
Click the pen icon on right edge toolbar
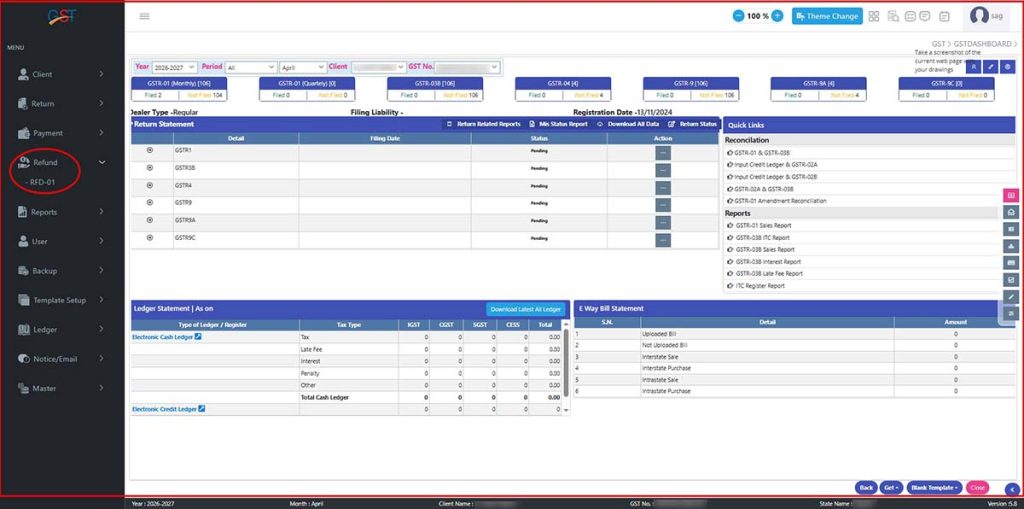1011,297
